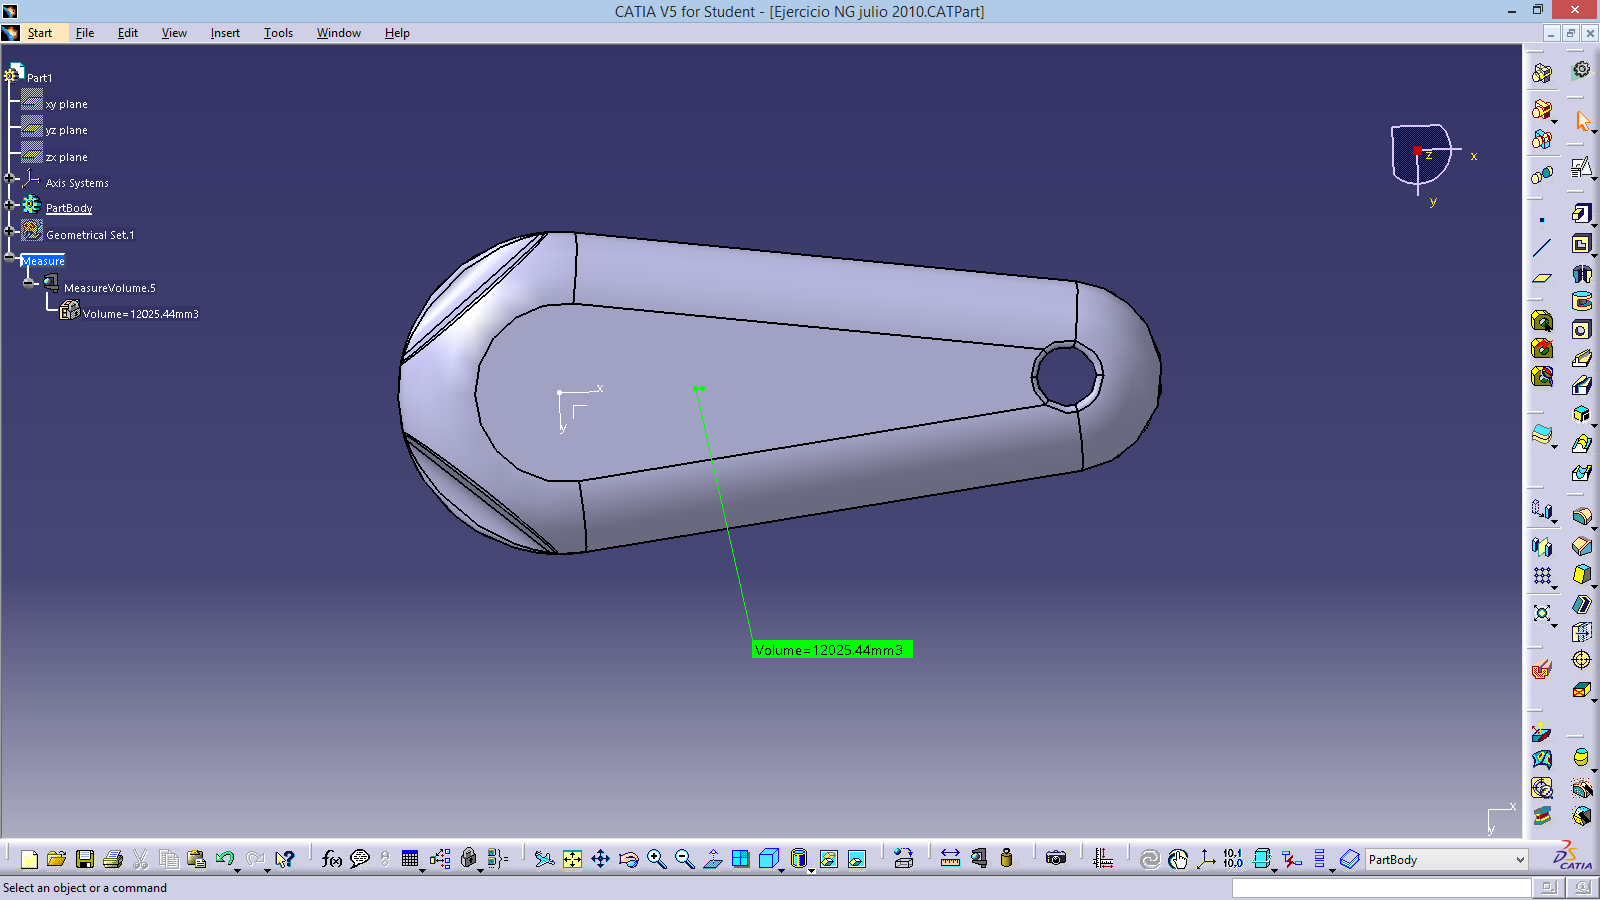1600x900 pixels.
Task: Select Volume=12025.44mm3 in the tree
Action: coord(140,314)
